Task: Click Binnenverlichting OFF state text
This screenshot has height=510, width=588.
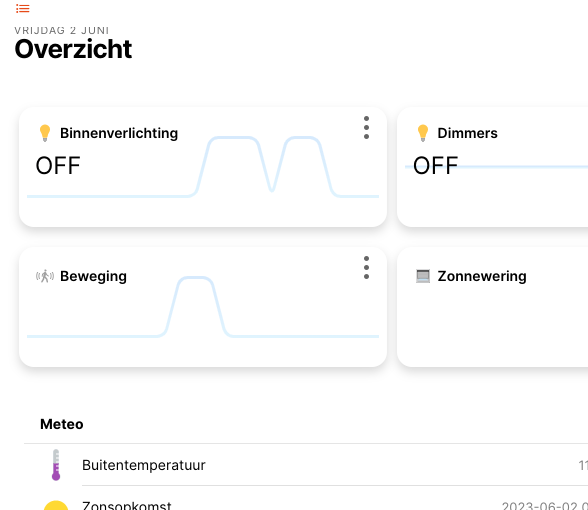Action: tap(58, 165)
